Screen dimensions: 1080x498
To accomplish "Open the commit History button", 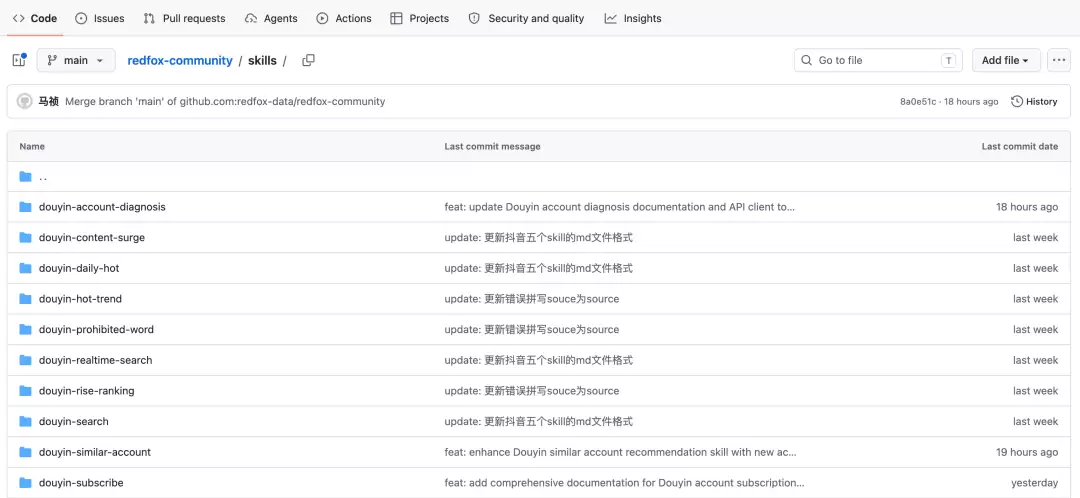I will [1034, 101].
